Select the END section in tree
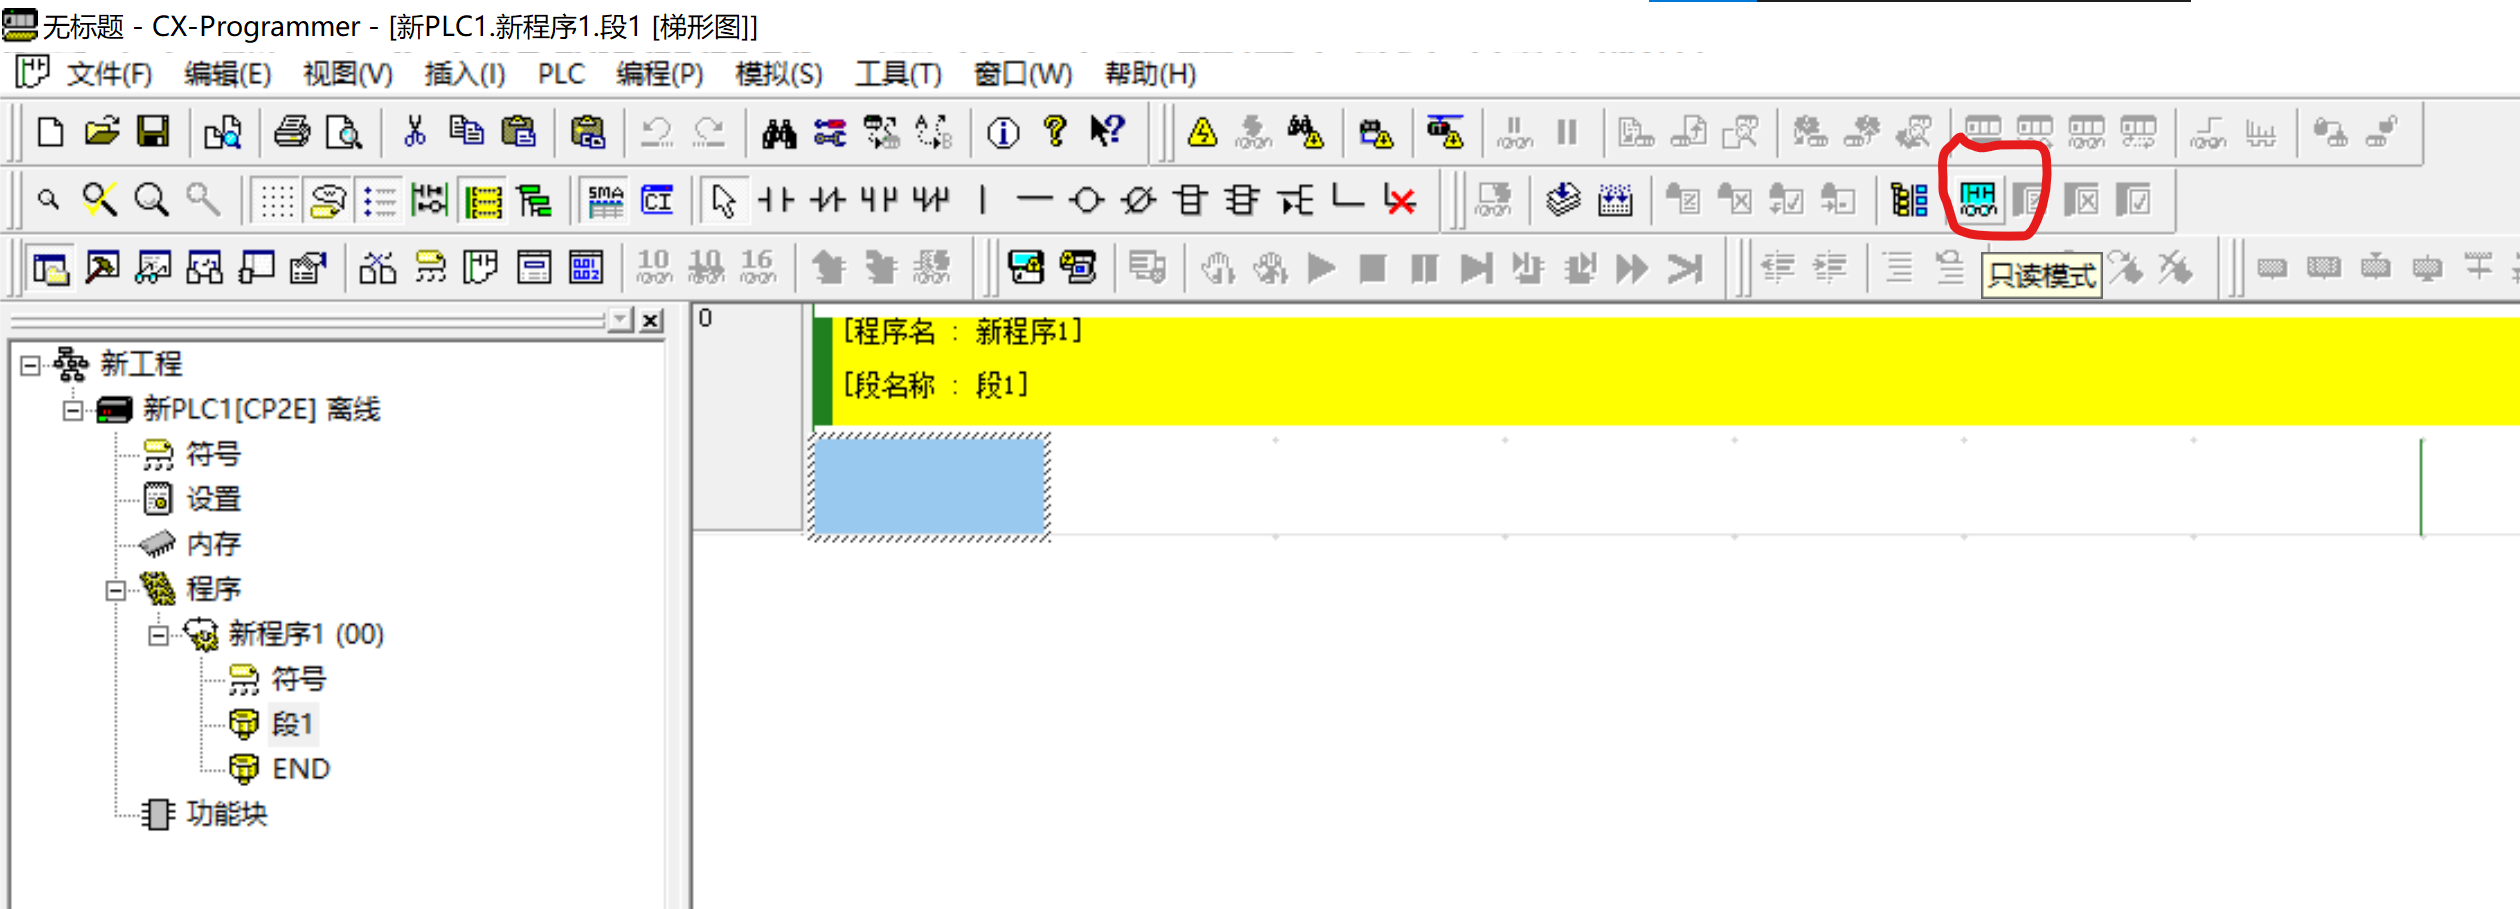Screen dimensions: 2520x909 [300, 769]
